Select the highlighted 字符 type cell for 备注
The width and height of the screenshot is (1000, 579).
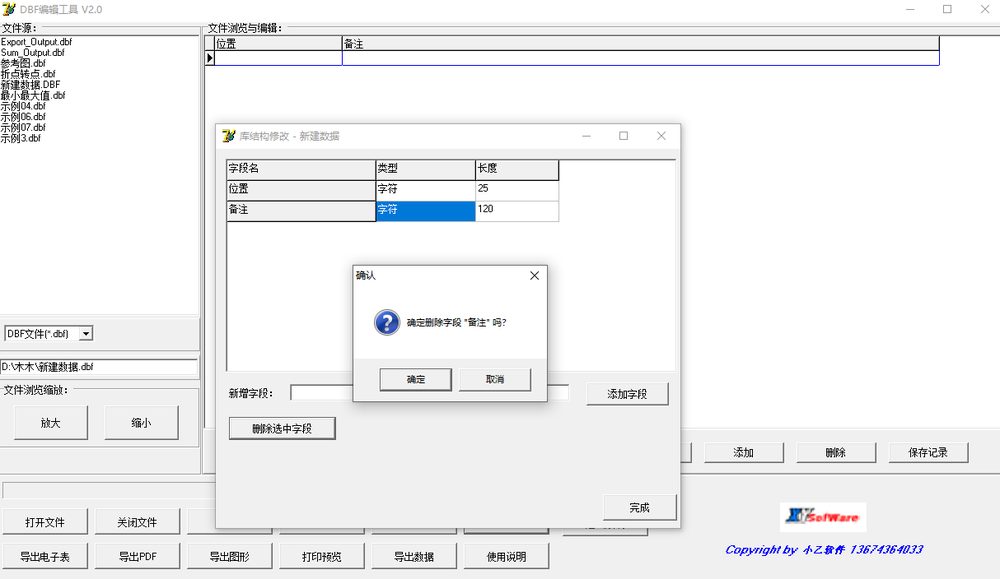[425, 210]
